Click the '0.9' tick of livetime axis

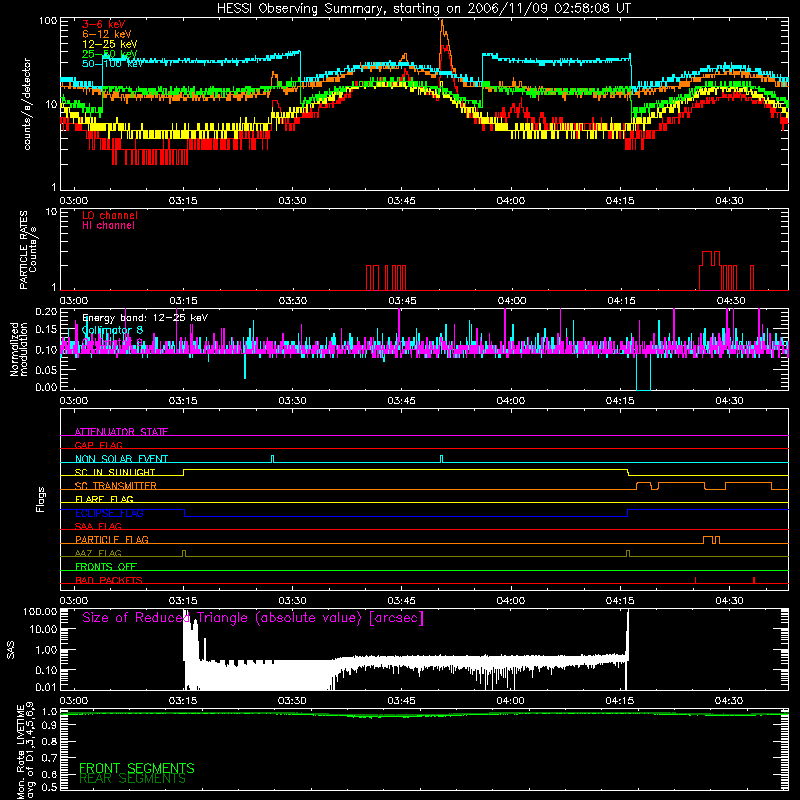(x=49, y=726)
